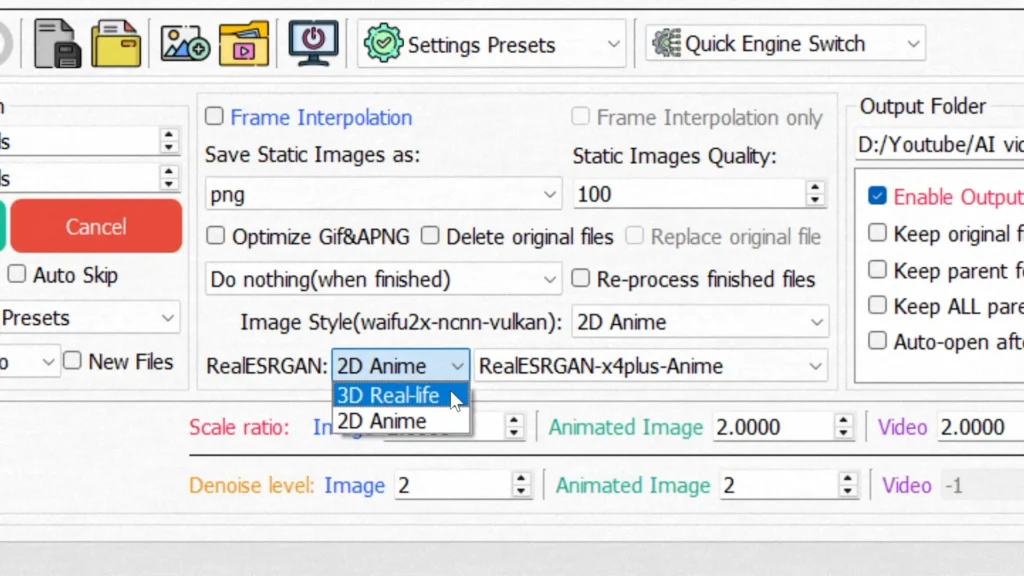Image resolution: width=1024 pixels, height=576 pixels.
Task: Open the Quick Engine Switch dropdown
Action: [x=785, y=44]
